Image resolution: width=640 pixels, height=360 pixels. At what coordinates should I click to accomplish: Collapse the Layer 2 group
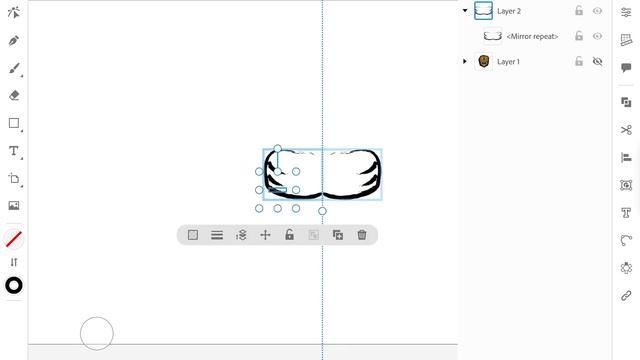coord(465,11)
